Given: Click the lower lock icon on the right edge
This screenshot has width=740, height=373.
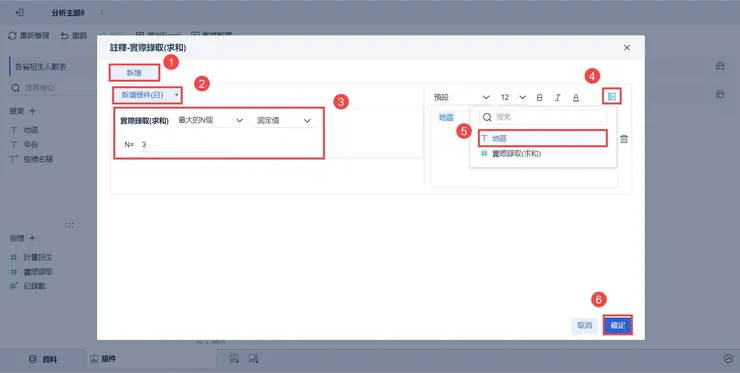Looking at the screenshot, I should pos(720,94).
